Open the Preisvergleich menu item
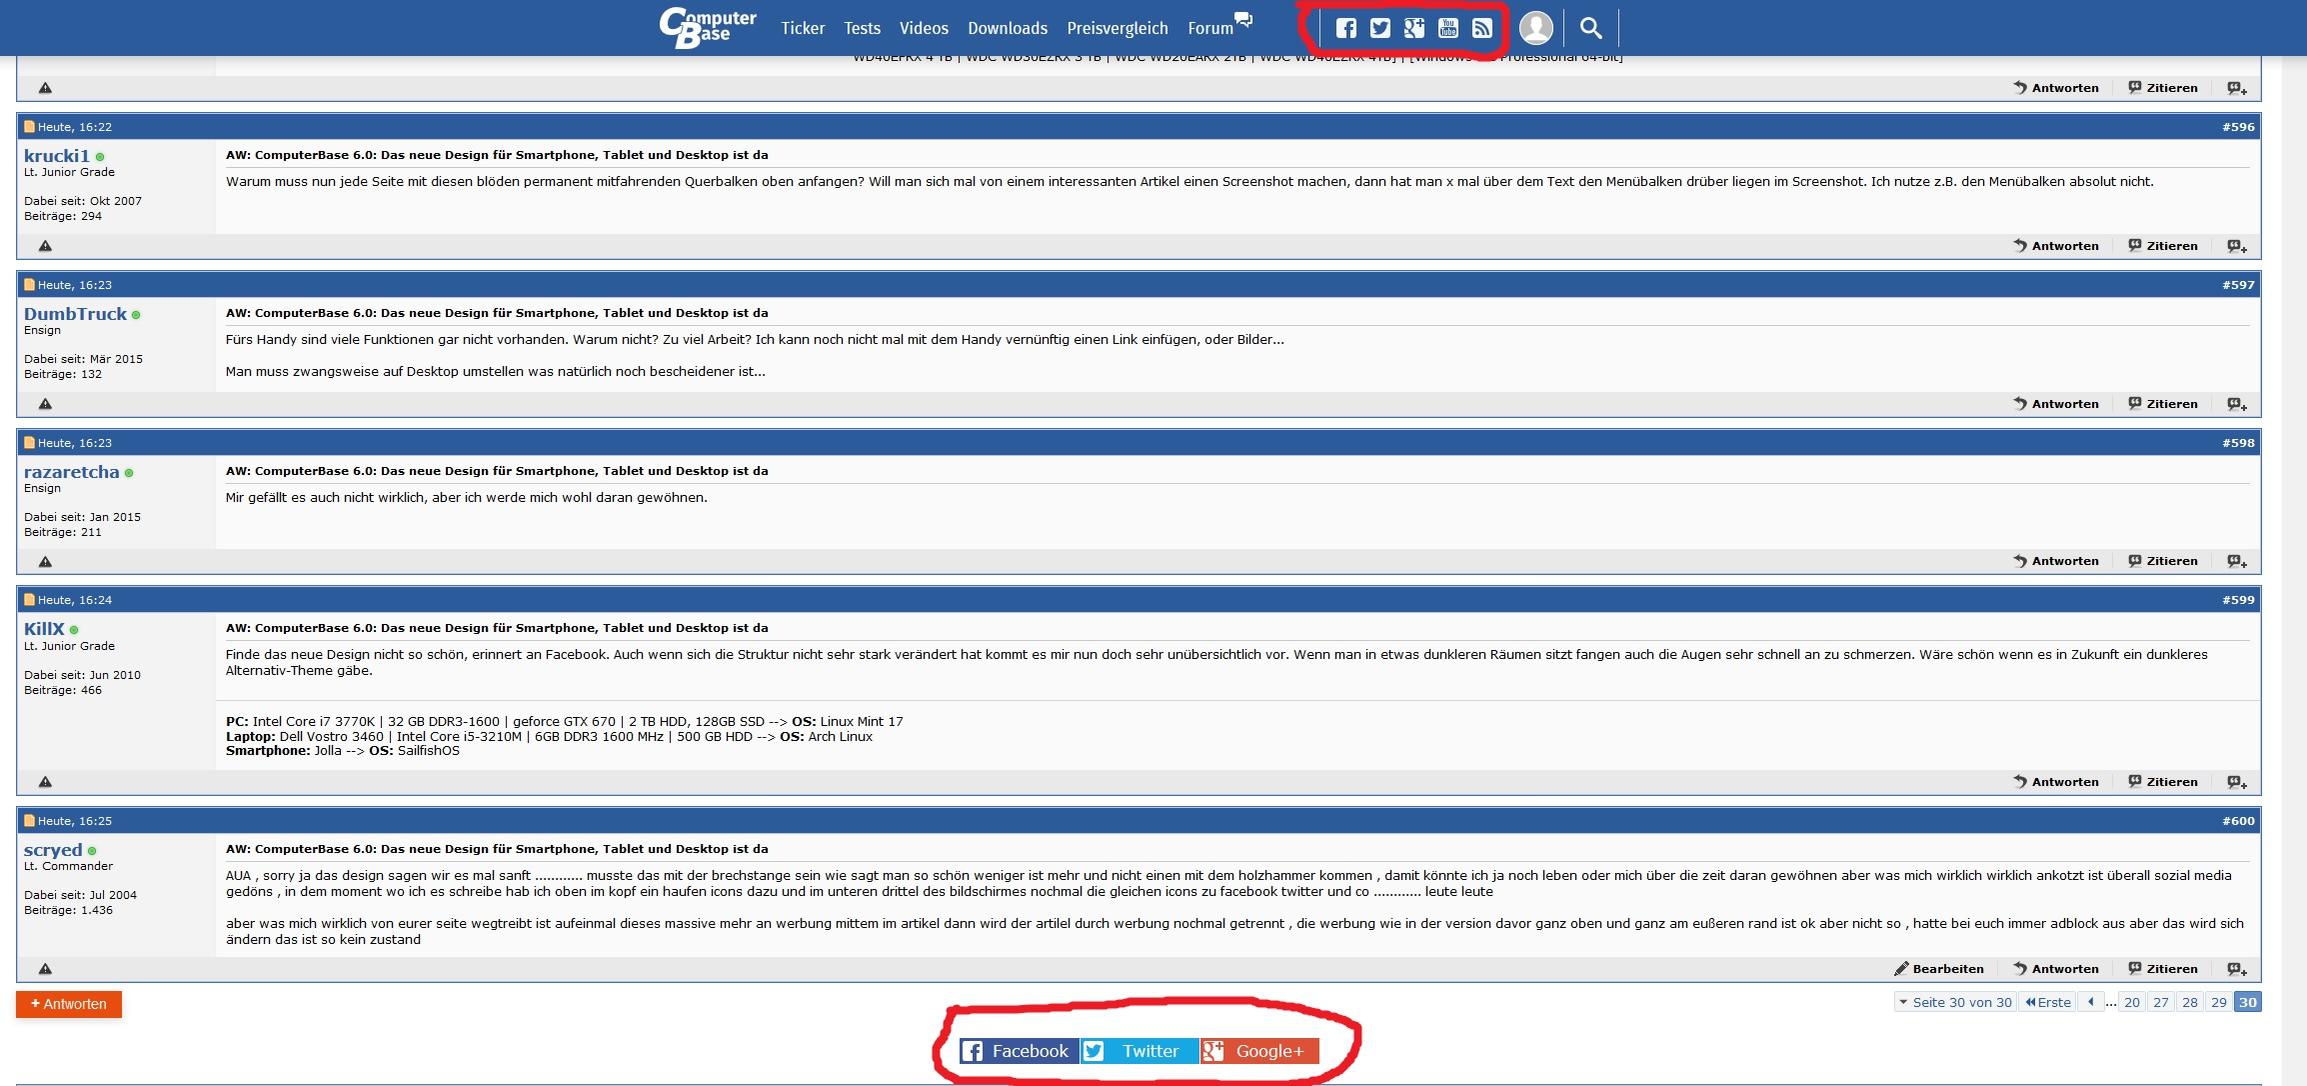Screen dimensions: 2307x1086 pos(1117,28)
